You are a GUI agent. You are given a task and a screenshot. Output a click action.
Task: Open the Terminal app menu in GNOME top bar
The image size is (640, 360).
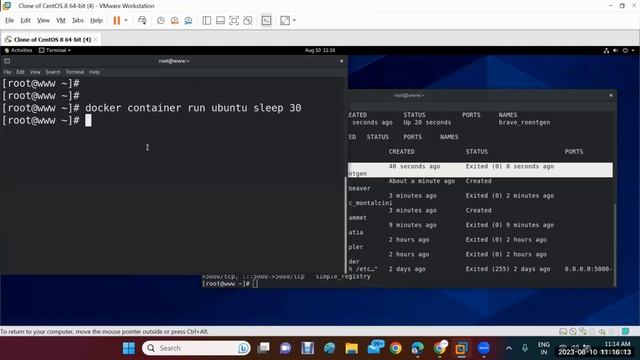point(55,50)
